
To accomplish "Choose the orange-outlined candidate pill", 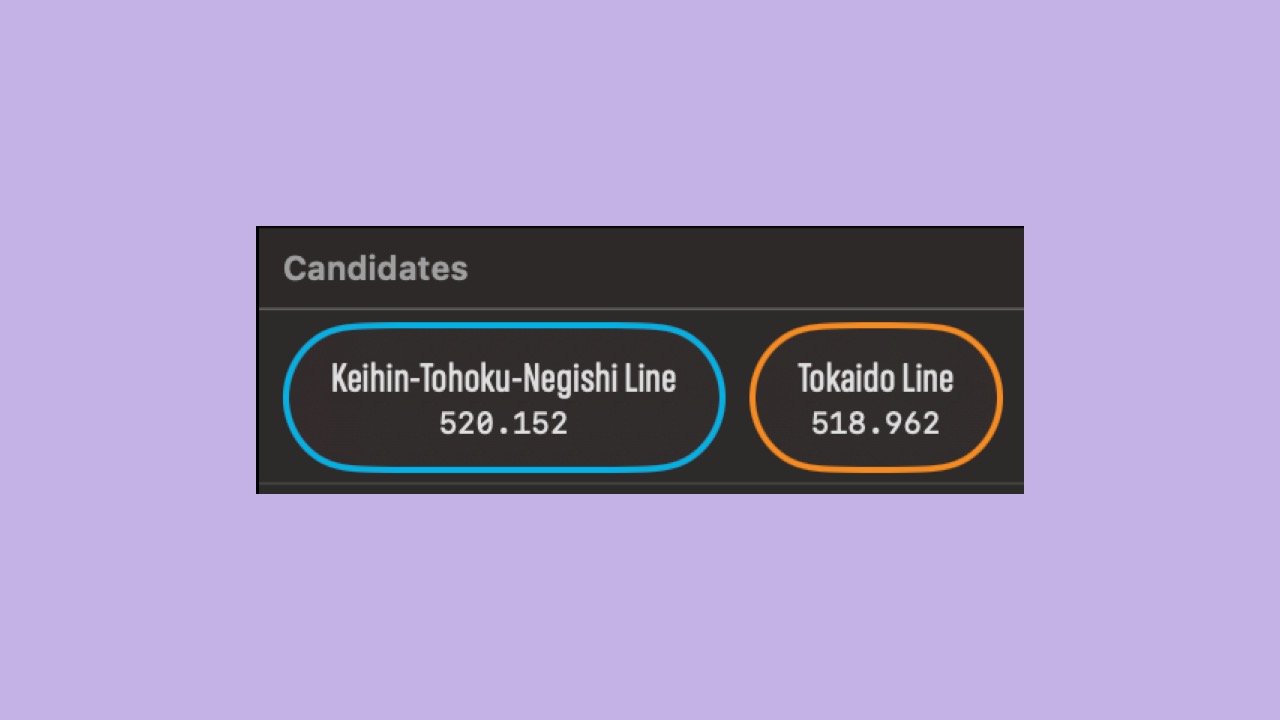I will pos(876,397).
